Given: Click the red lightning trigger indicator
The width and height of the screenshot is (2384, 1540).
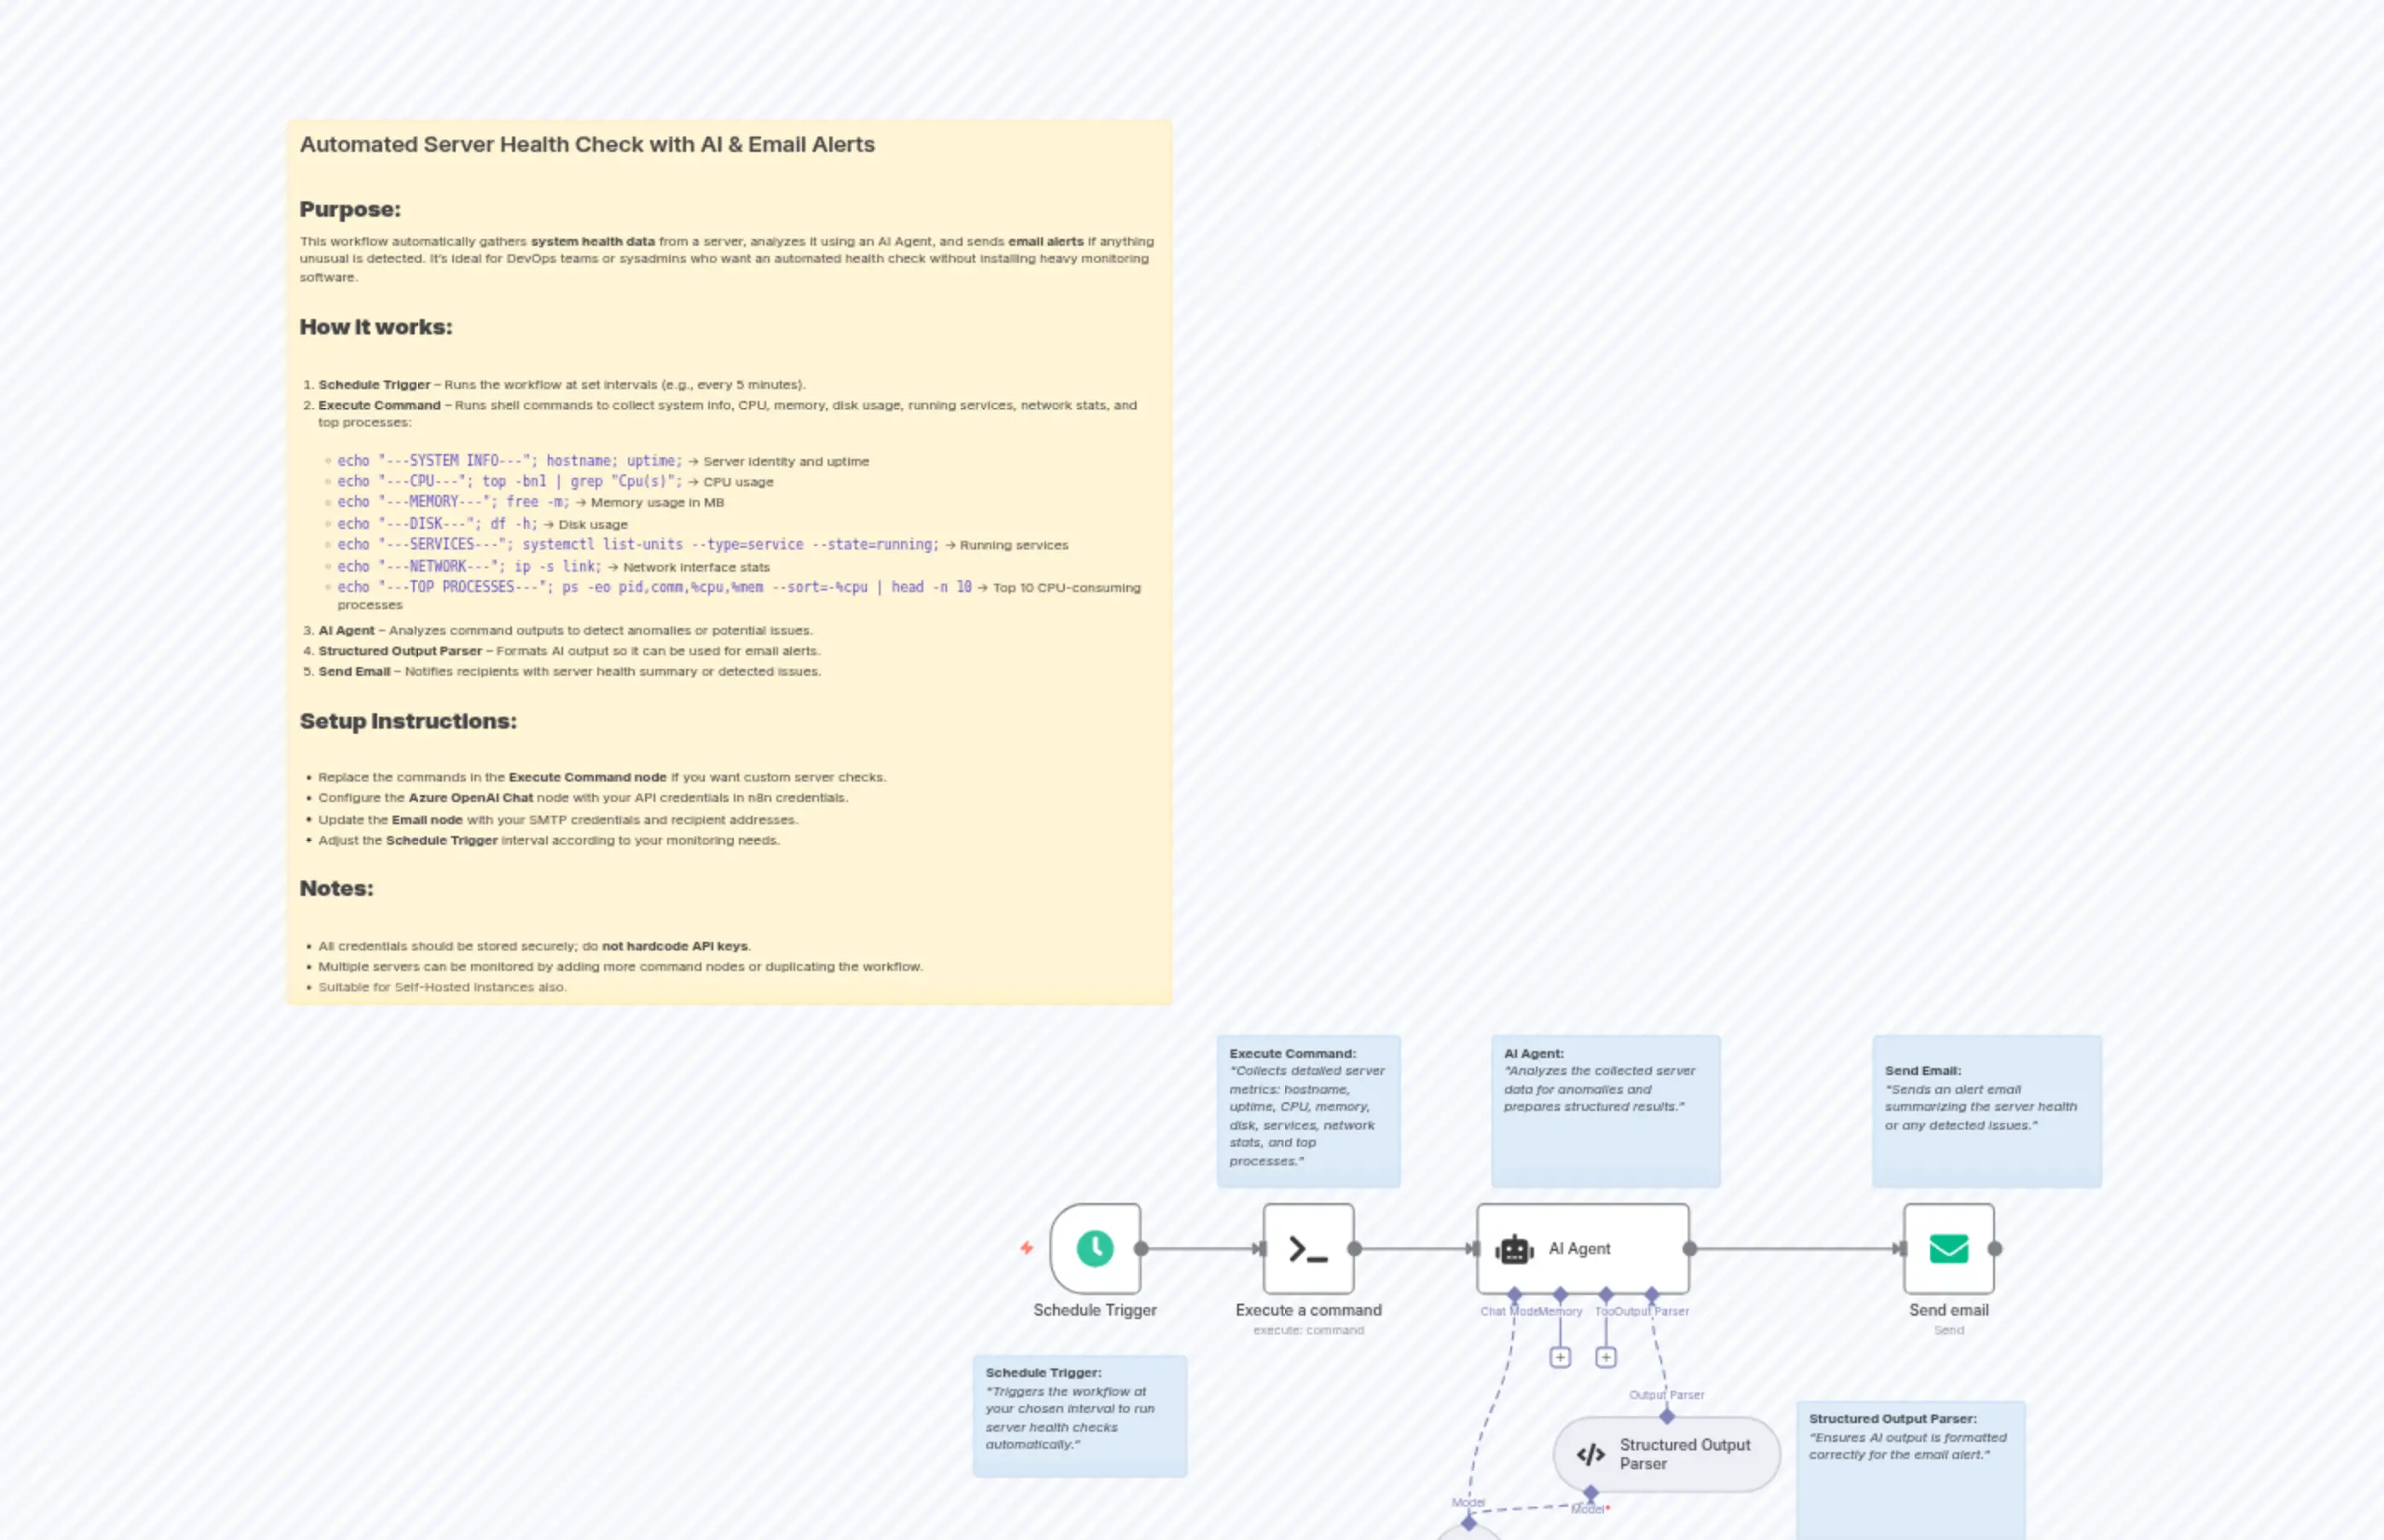Looking at the screenshot, I should pos(1027,1248).
